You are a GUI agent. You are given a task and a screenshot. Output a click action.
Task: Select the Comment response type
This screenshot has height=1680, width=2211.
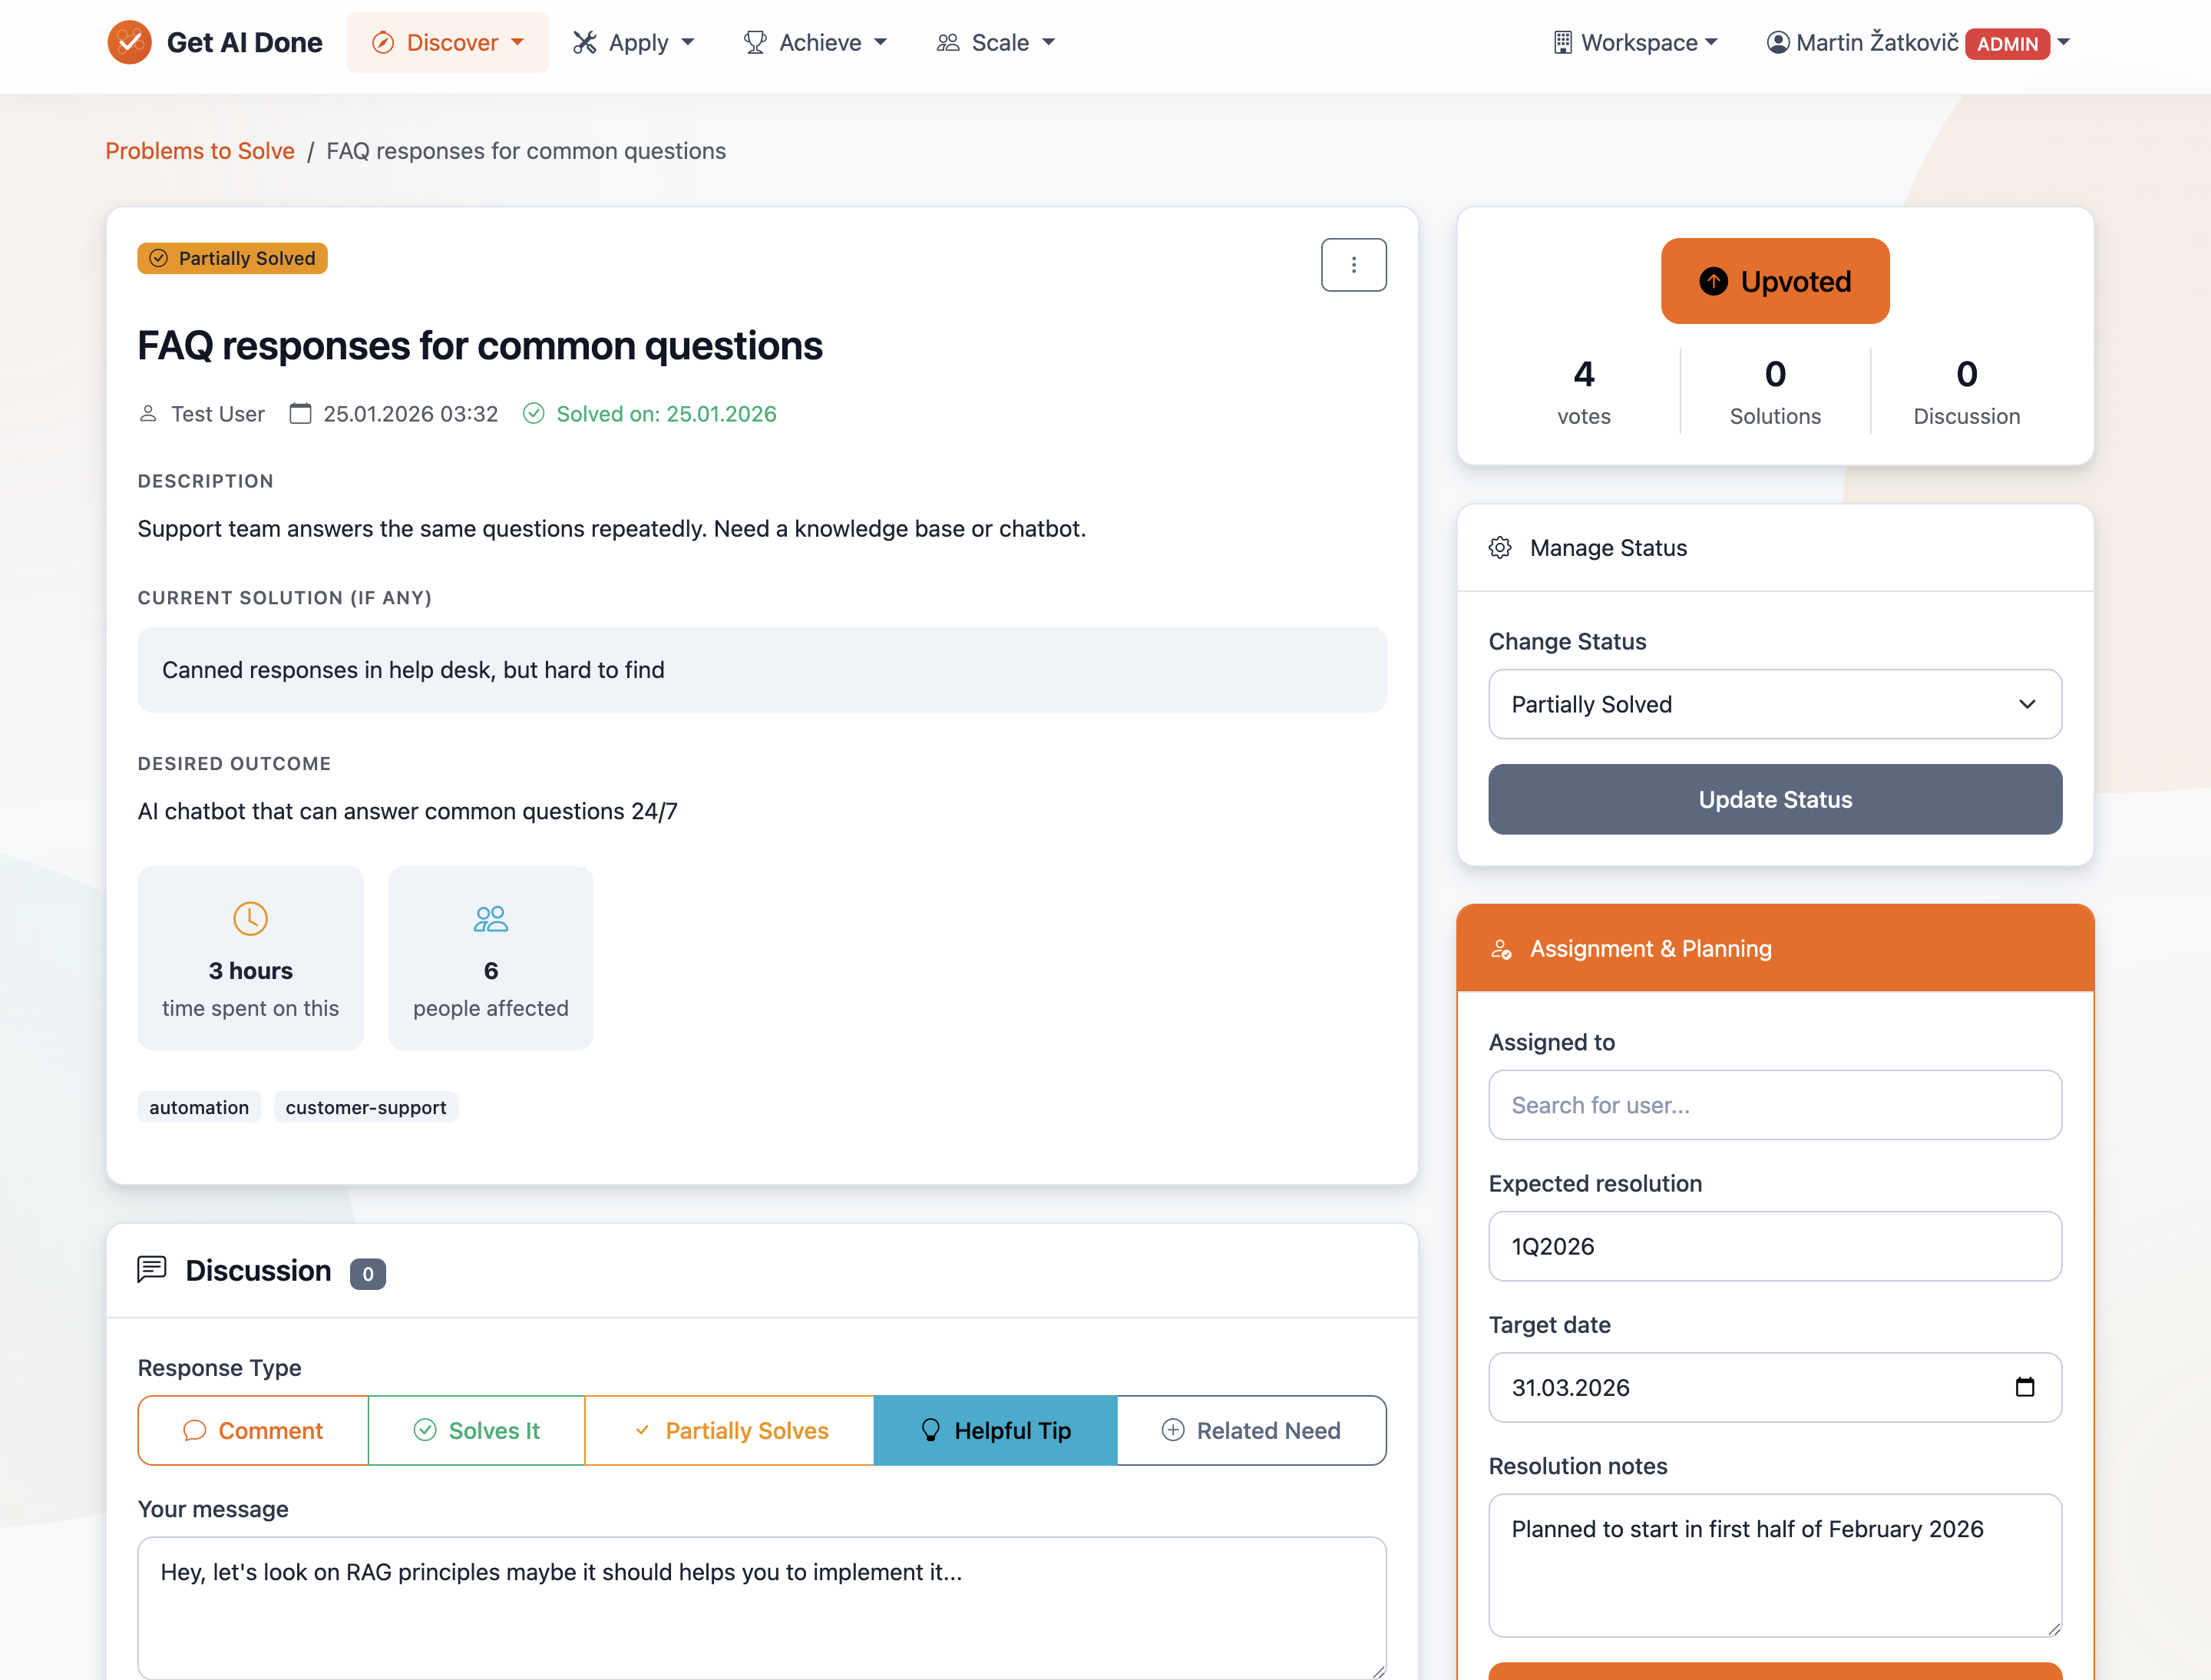pos(253,1431)
